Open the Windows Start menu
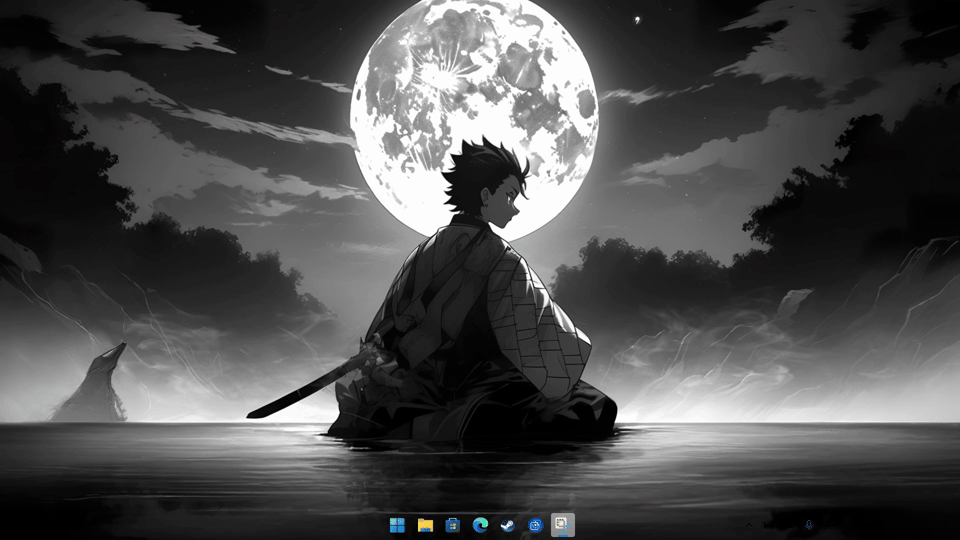 (x=397, y=525)
